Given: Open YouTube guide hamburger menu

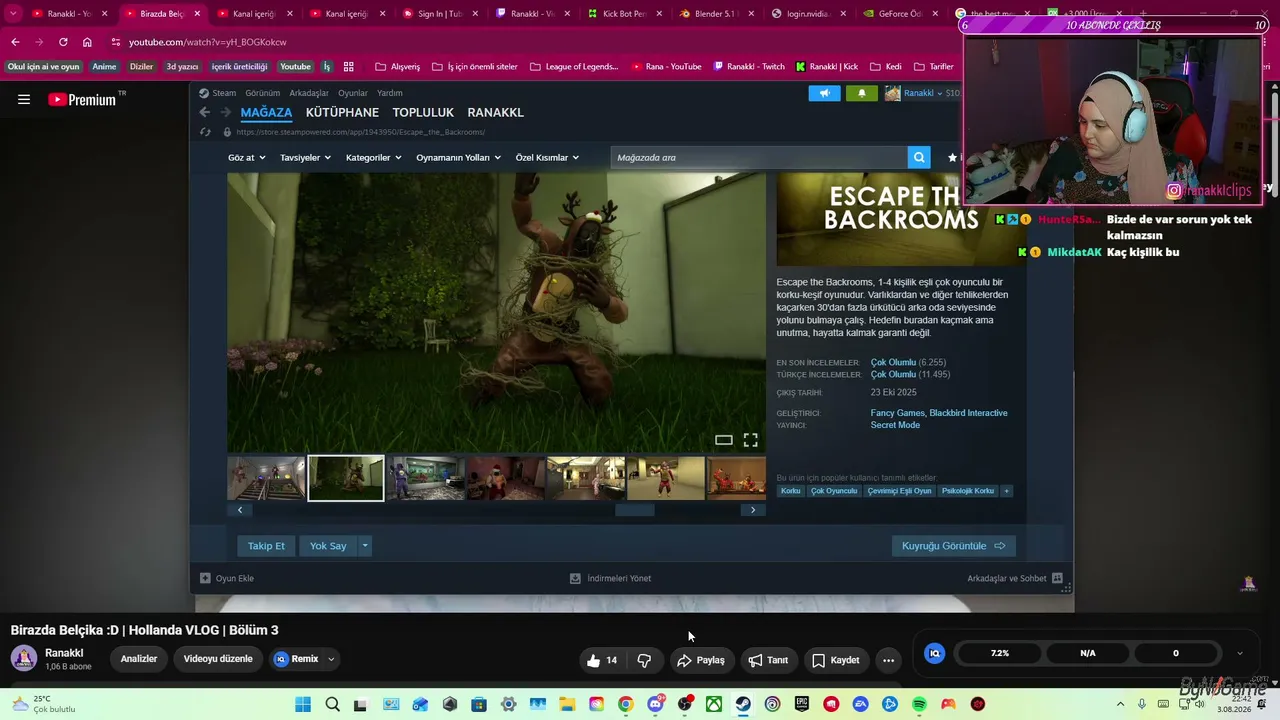Looking at the screenshot, I should (x=24, y=99).
